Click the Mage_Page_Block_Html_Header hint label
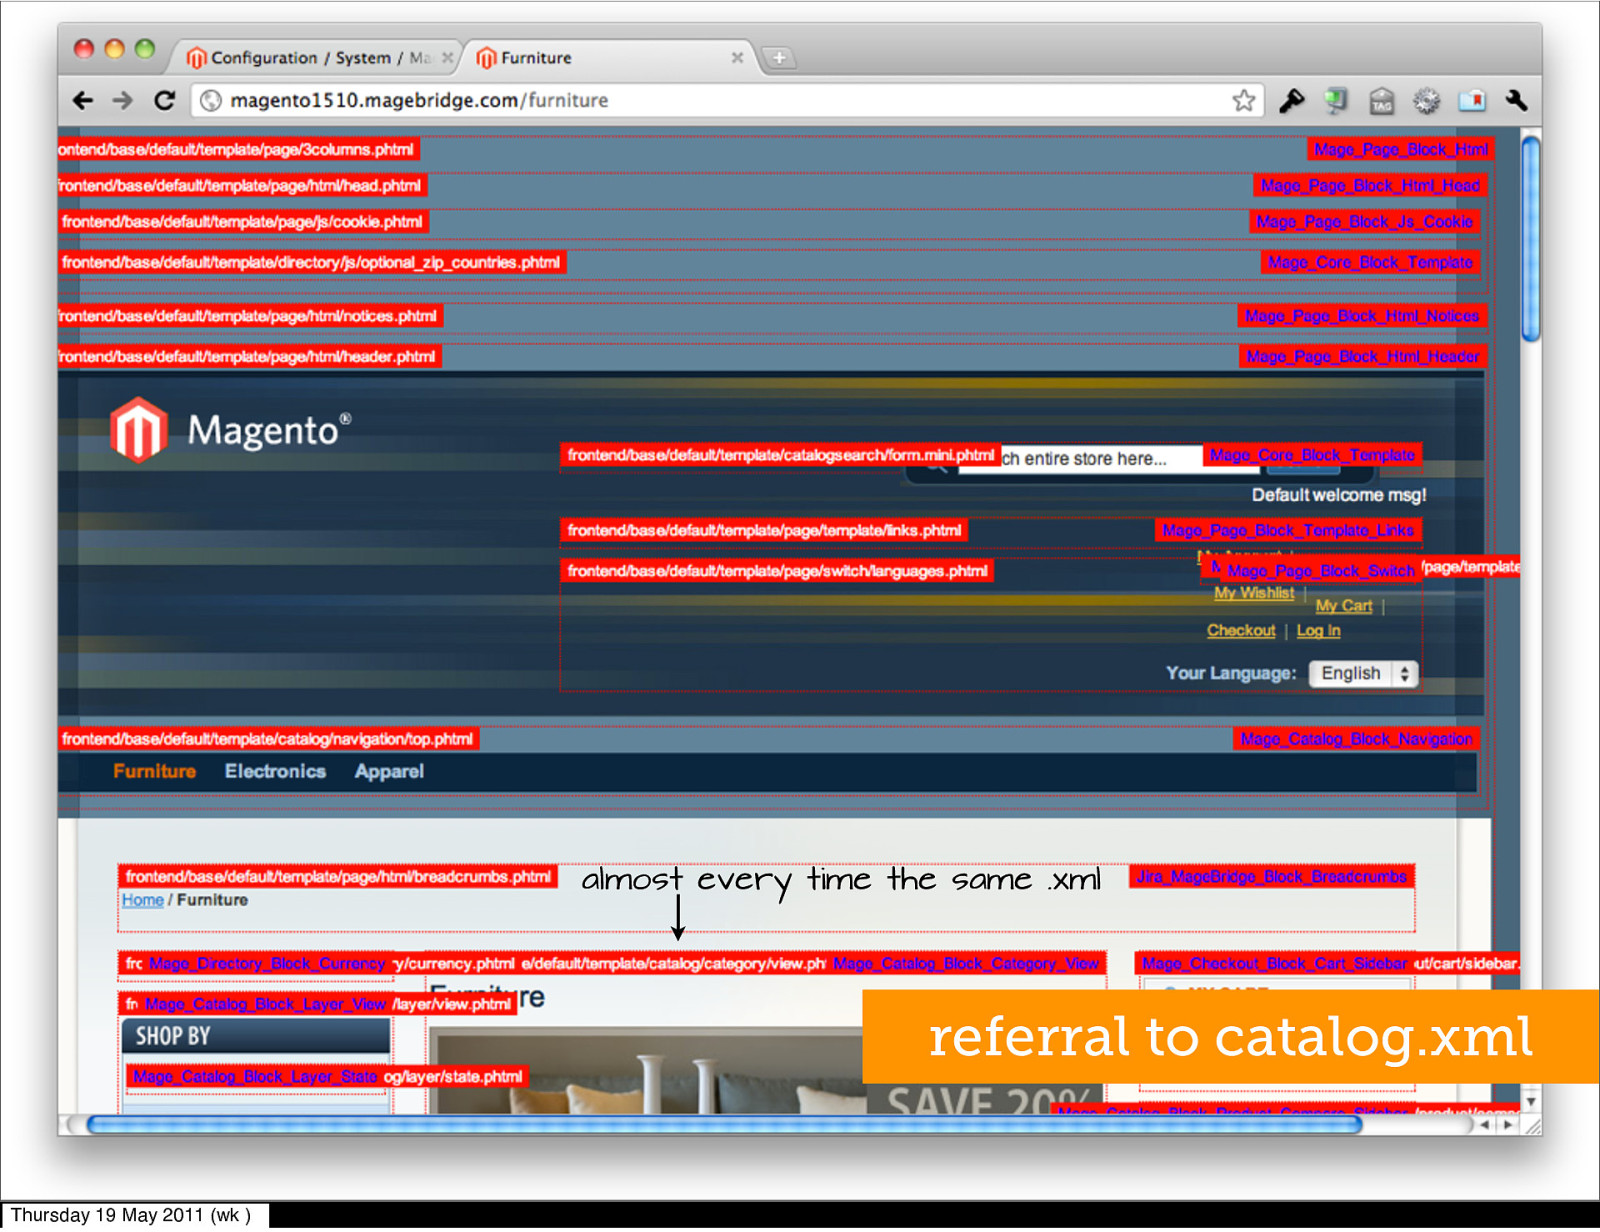1600x1232 pixels. click(1363, 356)
